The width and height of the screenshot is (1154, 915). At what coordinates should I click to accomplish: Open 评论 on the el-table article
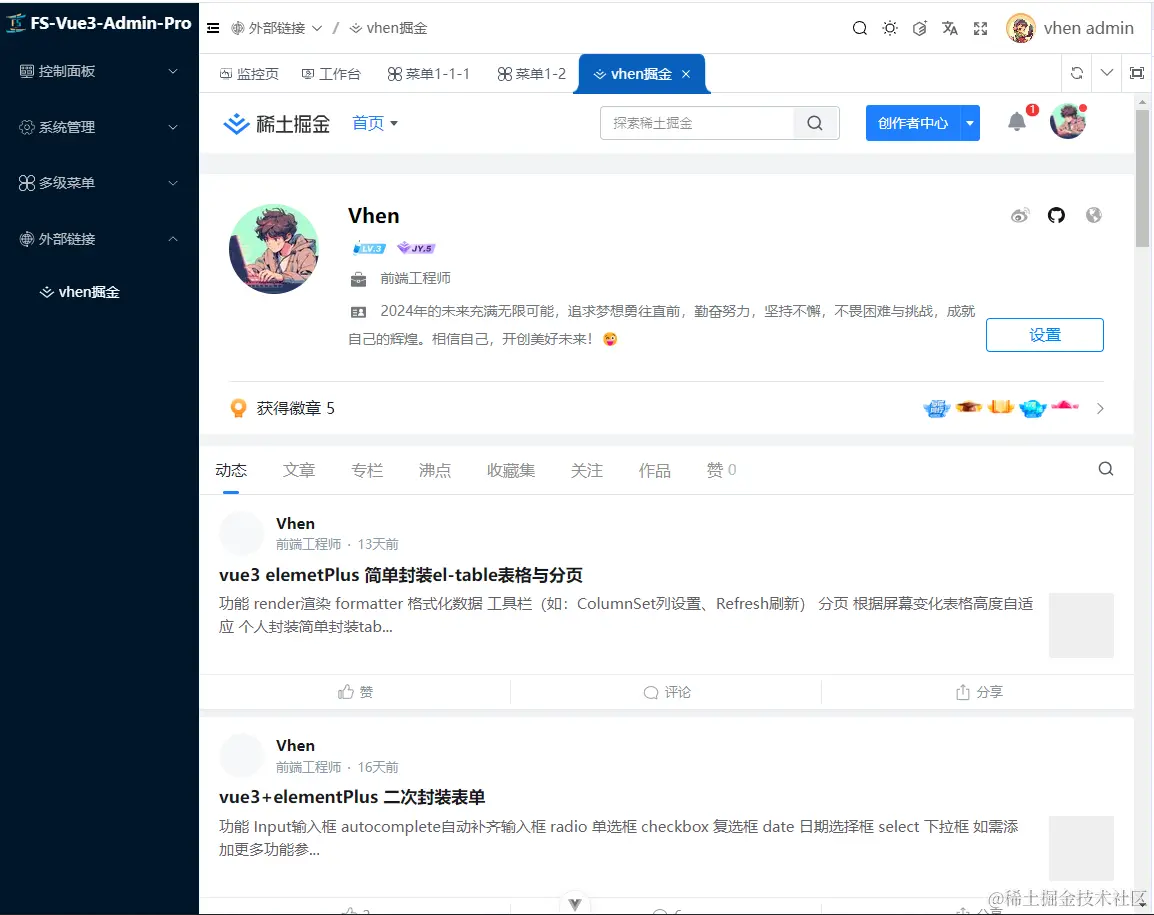[x=667, y=692]
